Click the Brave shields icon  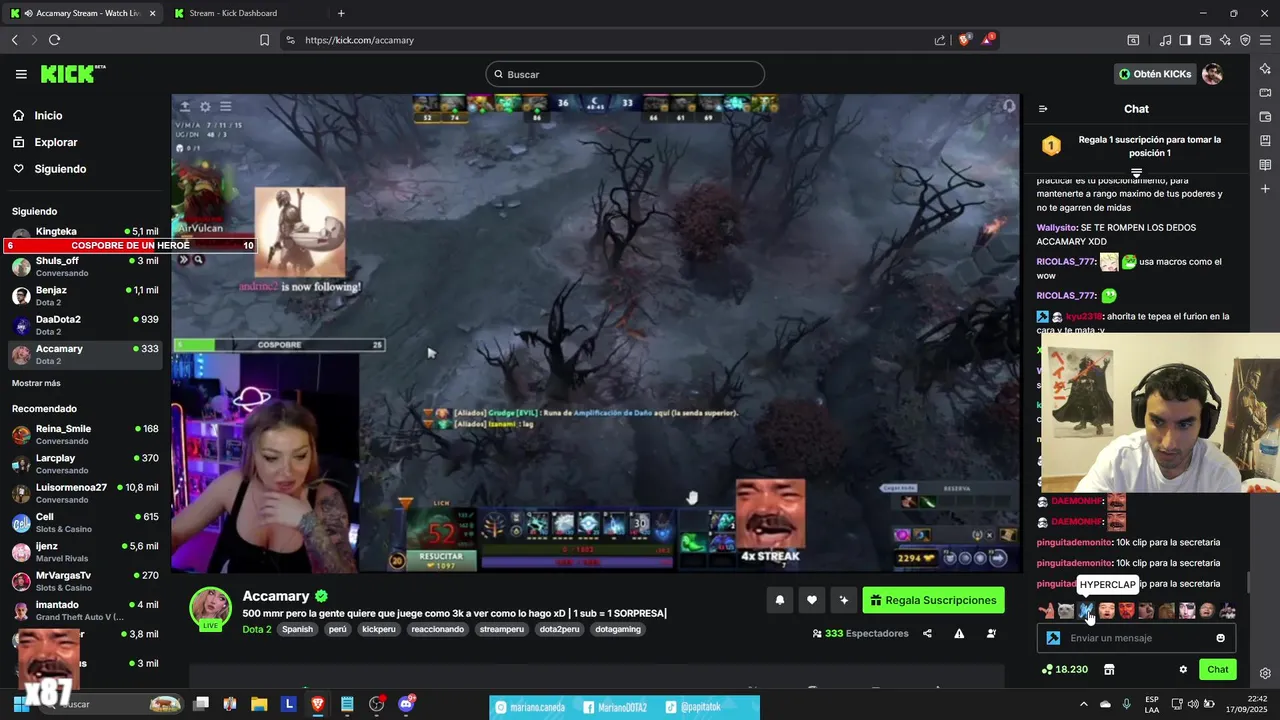tap(965, 40)
